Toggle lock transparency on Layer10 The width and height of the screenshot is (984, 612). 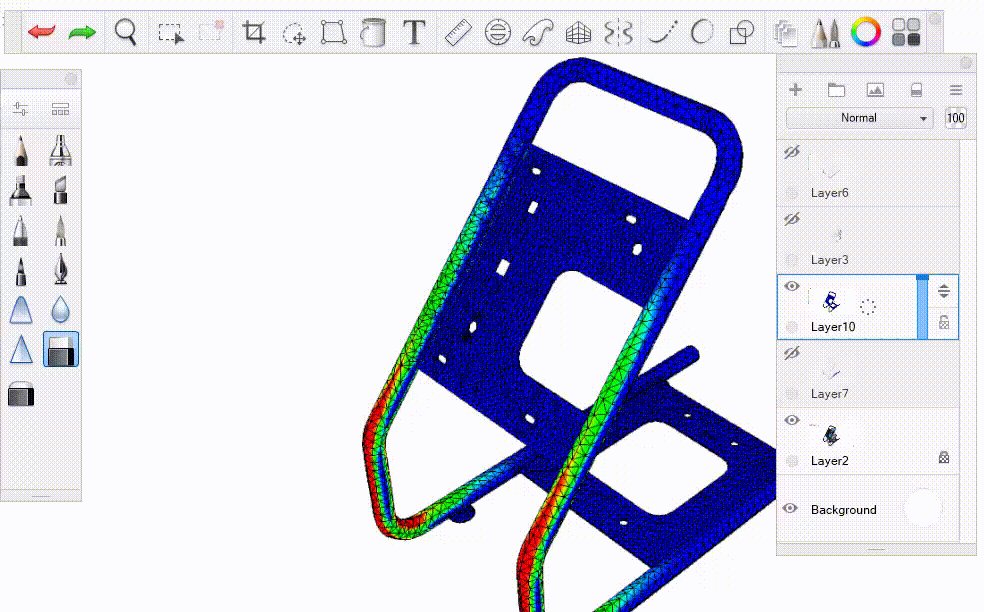click(944, 323)
